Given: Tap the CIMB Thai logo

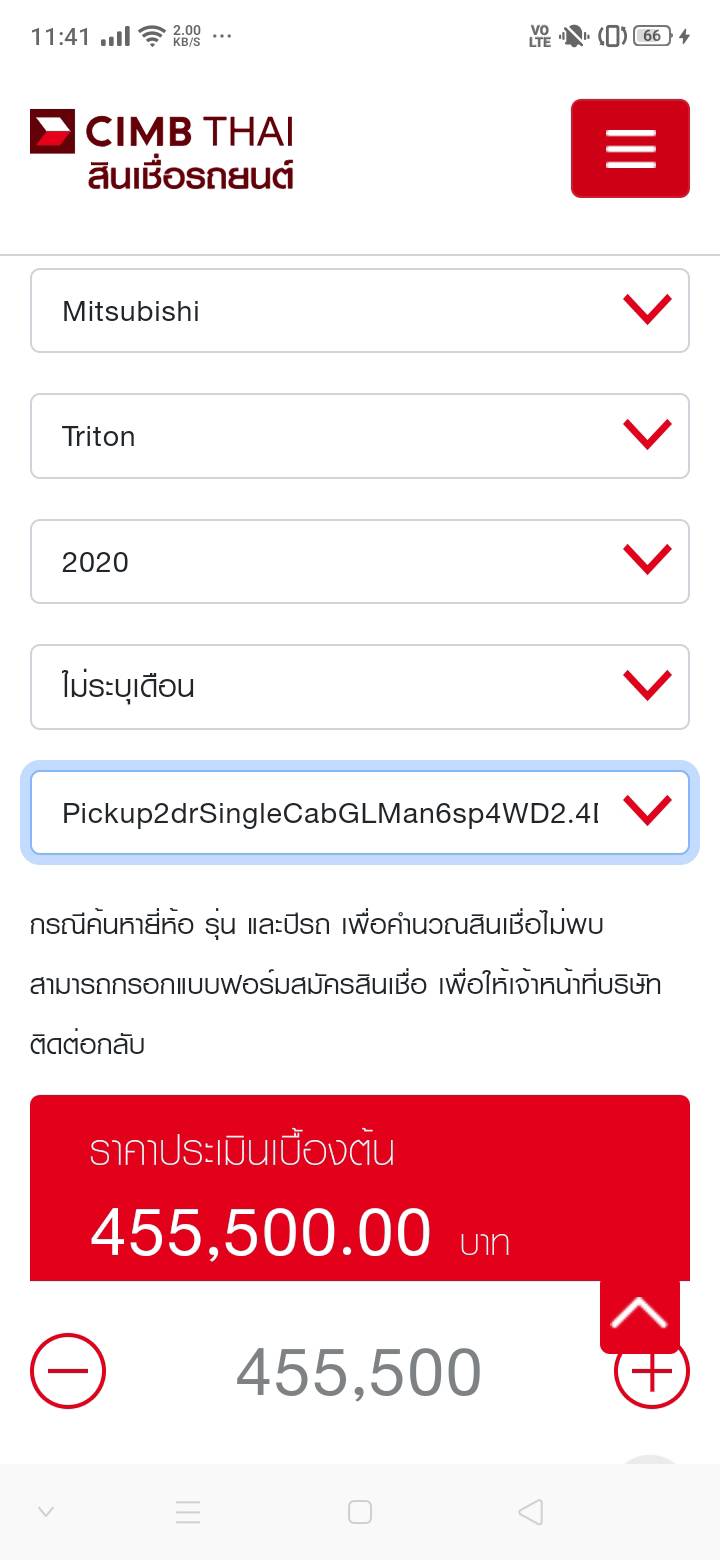Looking at the screenshot, I should pos(162,150).
